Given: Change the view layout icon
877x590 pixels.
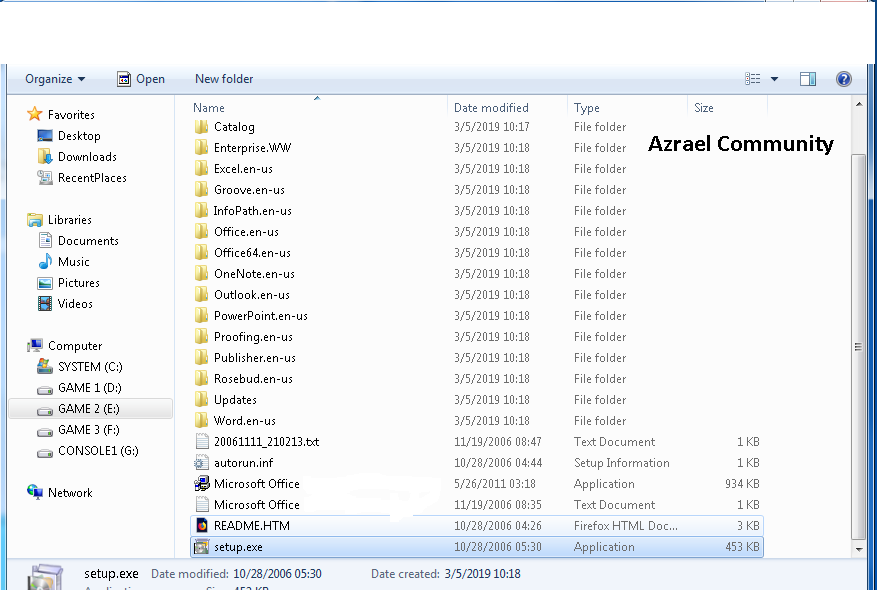Looking at the screenshot, I should (752, 79).
